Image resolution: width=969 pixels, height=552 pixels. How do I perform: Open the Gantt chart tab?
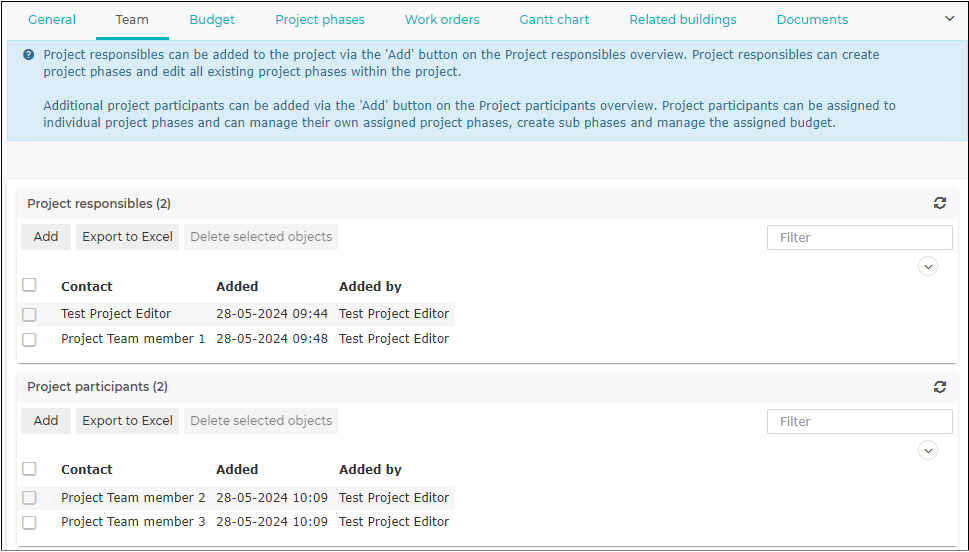click(554, 20)
